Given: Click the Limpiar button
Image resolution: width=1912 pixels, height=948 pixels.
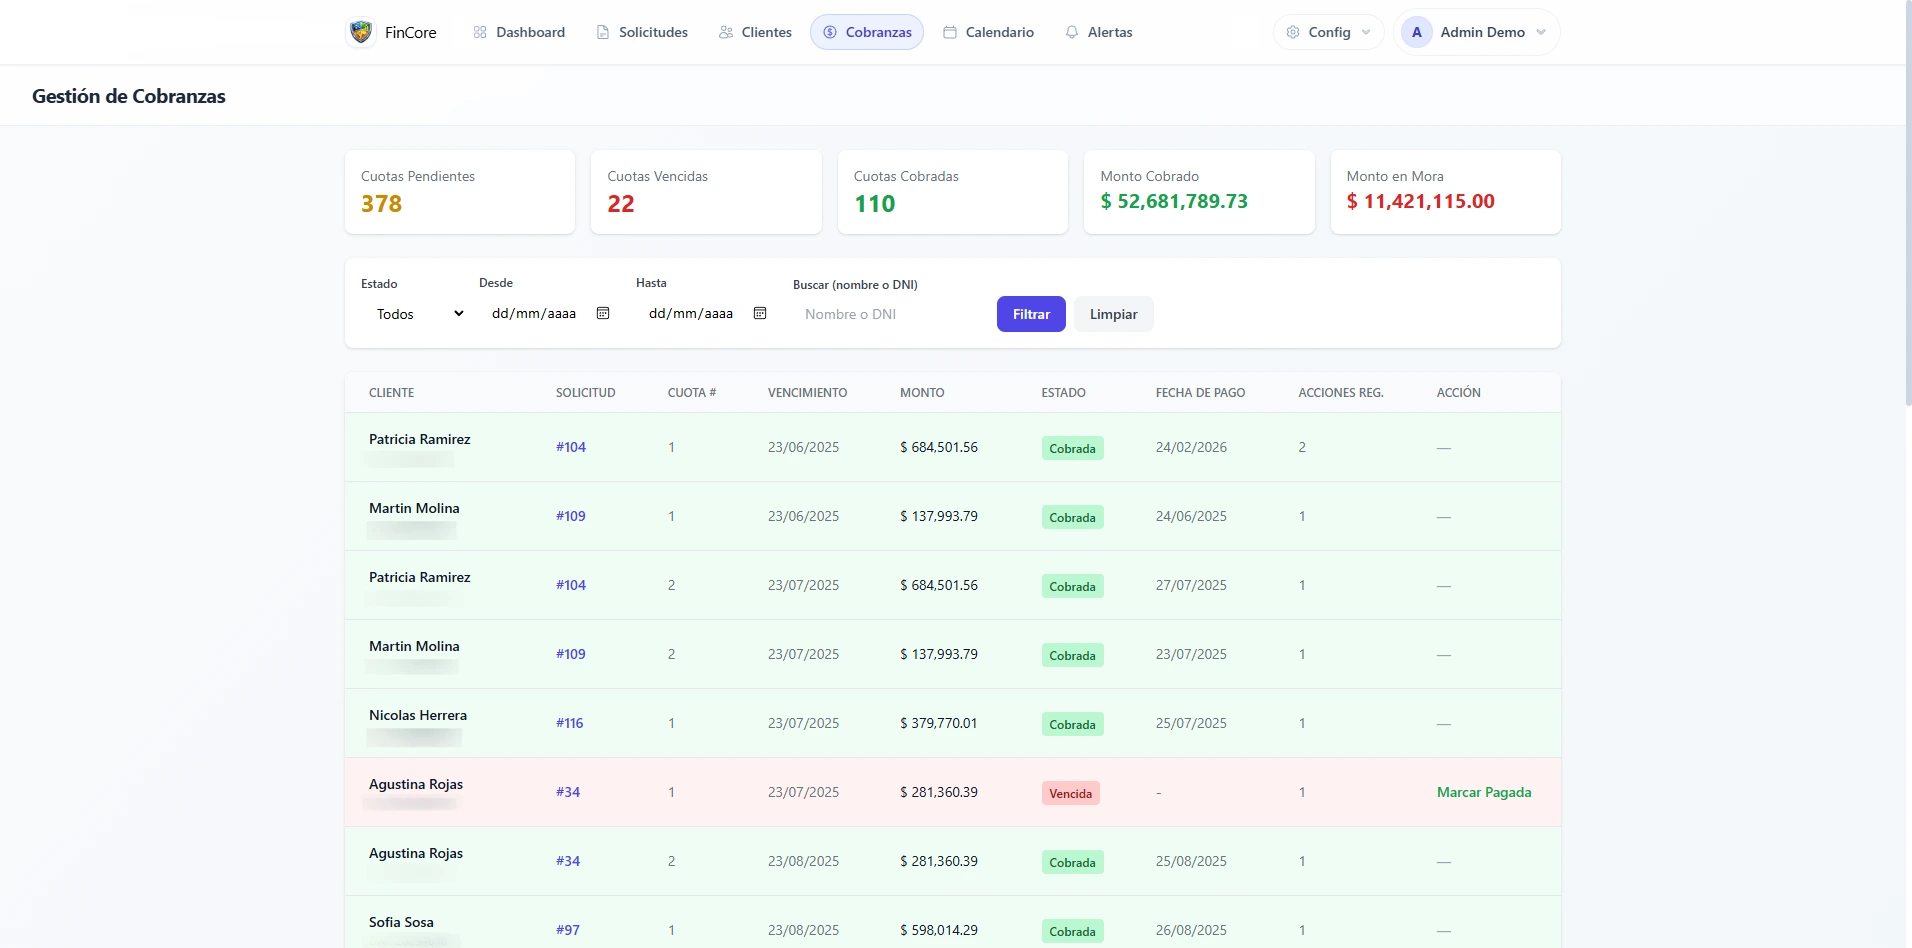Looking at the screenshot, I should [x=1113, y=314].
